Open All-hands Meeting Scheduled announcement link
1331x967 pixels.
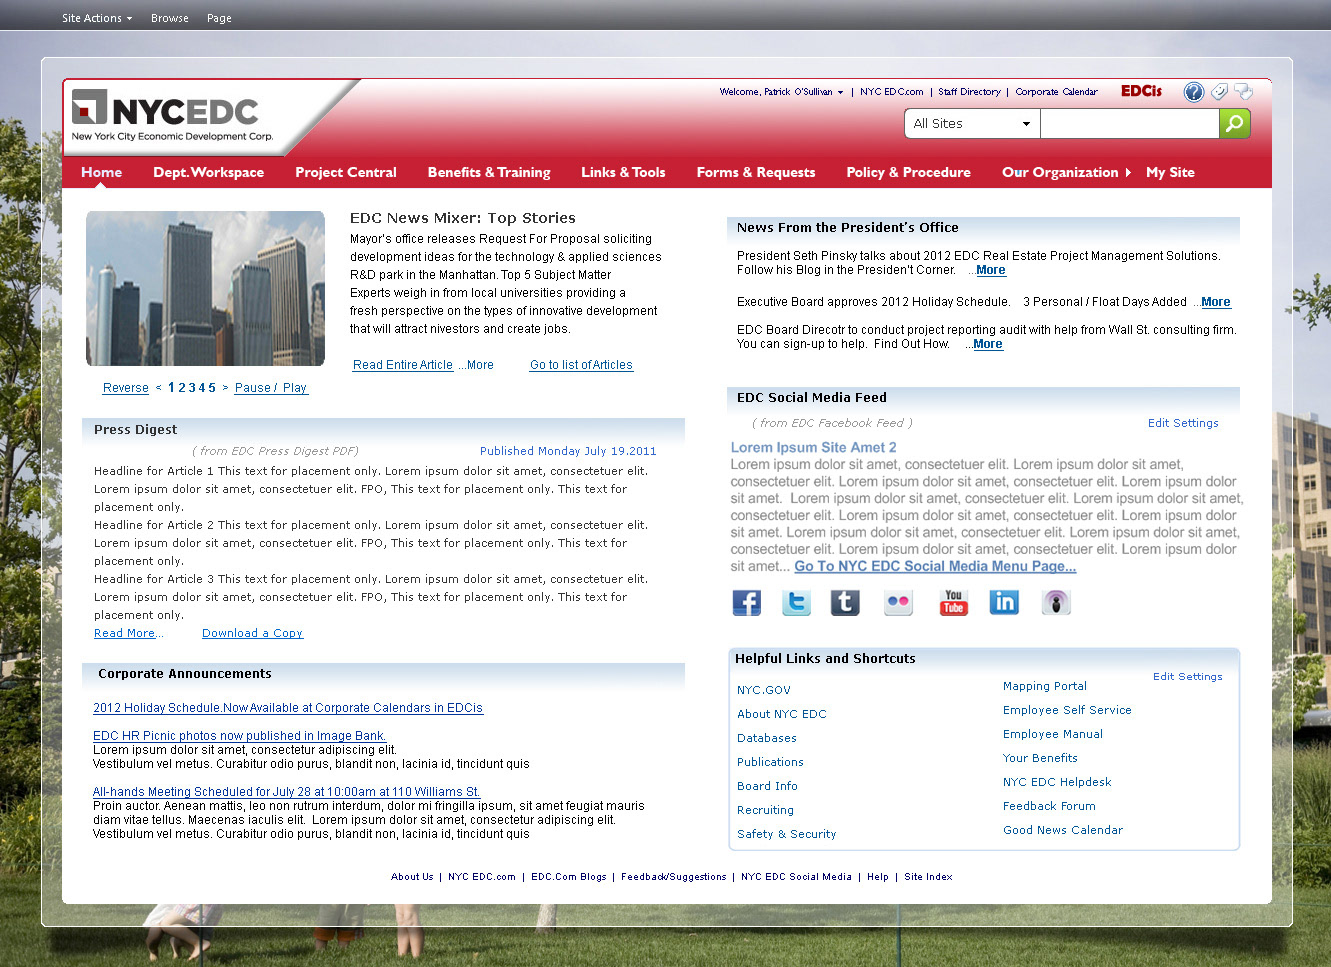tap(286, 792)
